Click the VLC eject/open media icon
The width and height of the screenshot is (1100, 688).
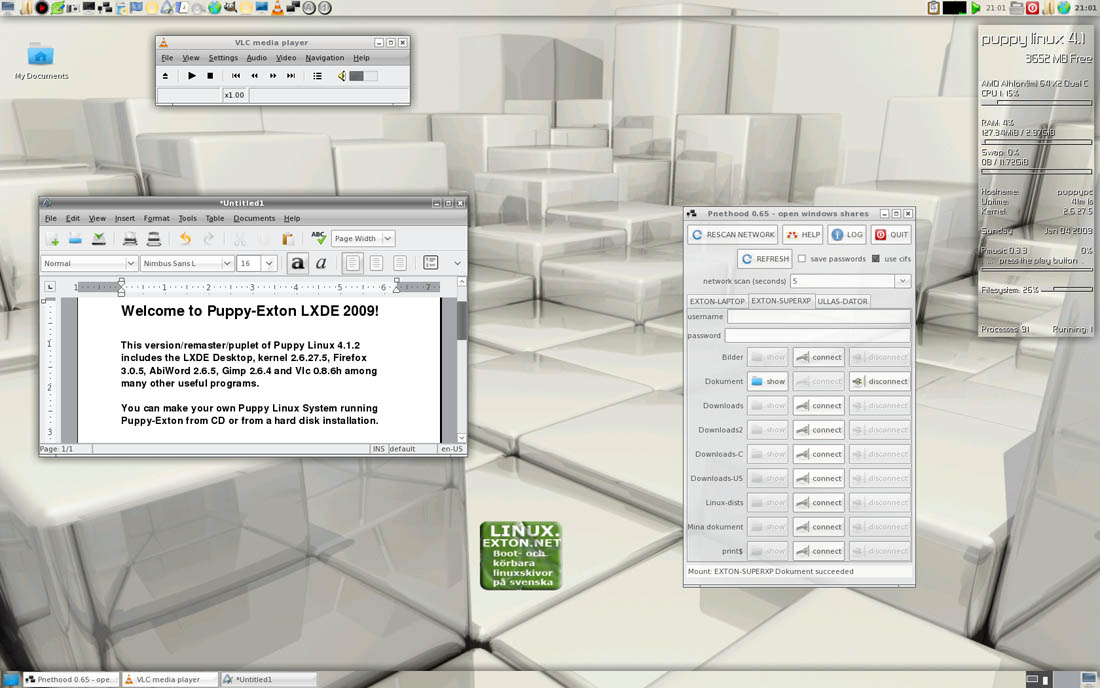pos(166,76)
